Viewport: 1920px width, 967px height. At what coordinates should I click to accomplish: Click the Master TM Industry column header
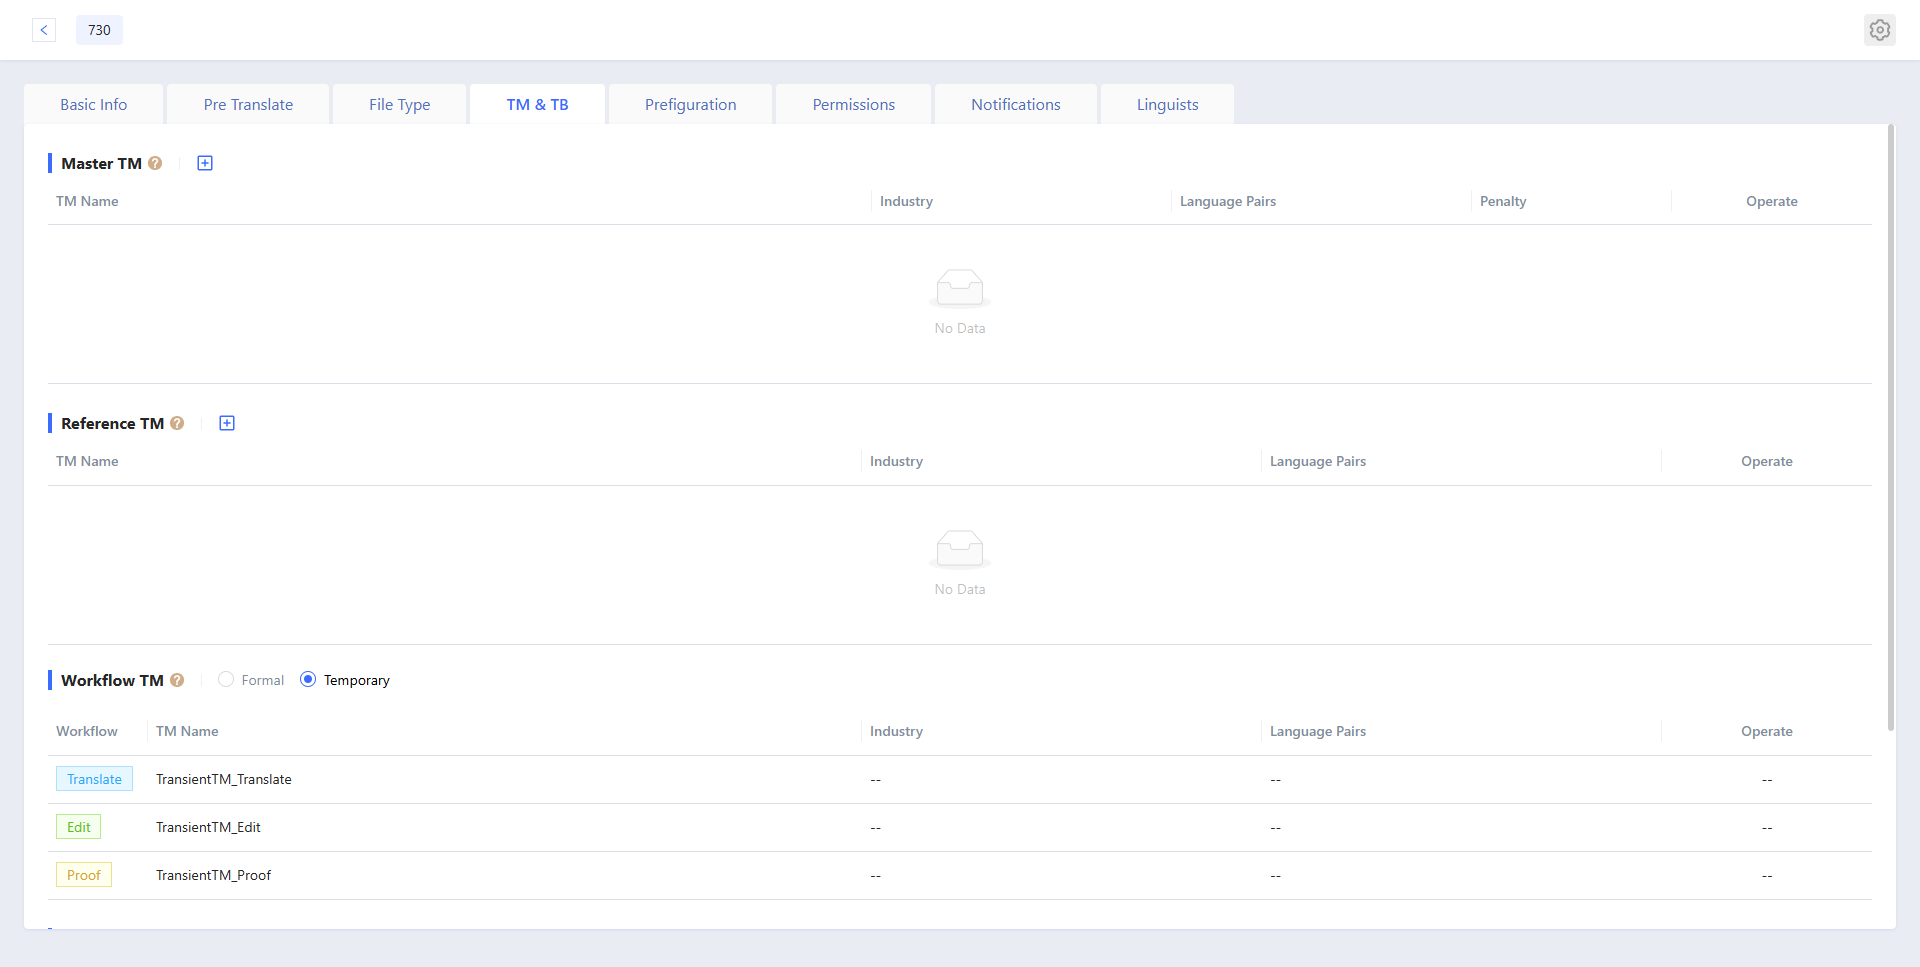[x=906, y=201]
